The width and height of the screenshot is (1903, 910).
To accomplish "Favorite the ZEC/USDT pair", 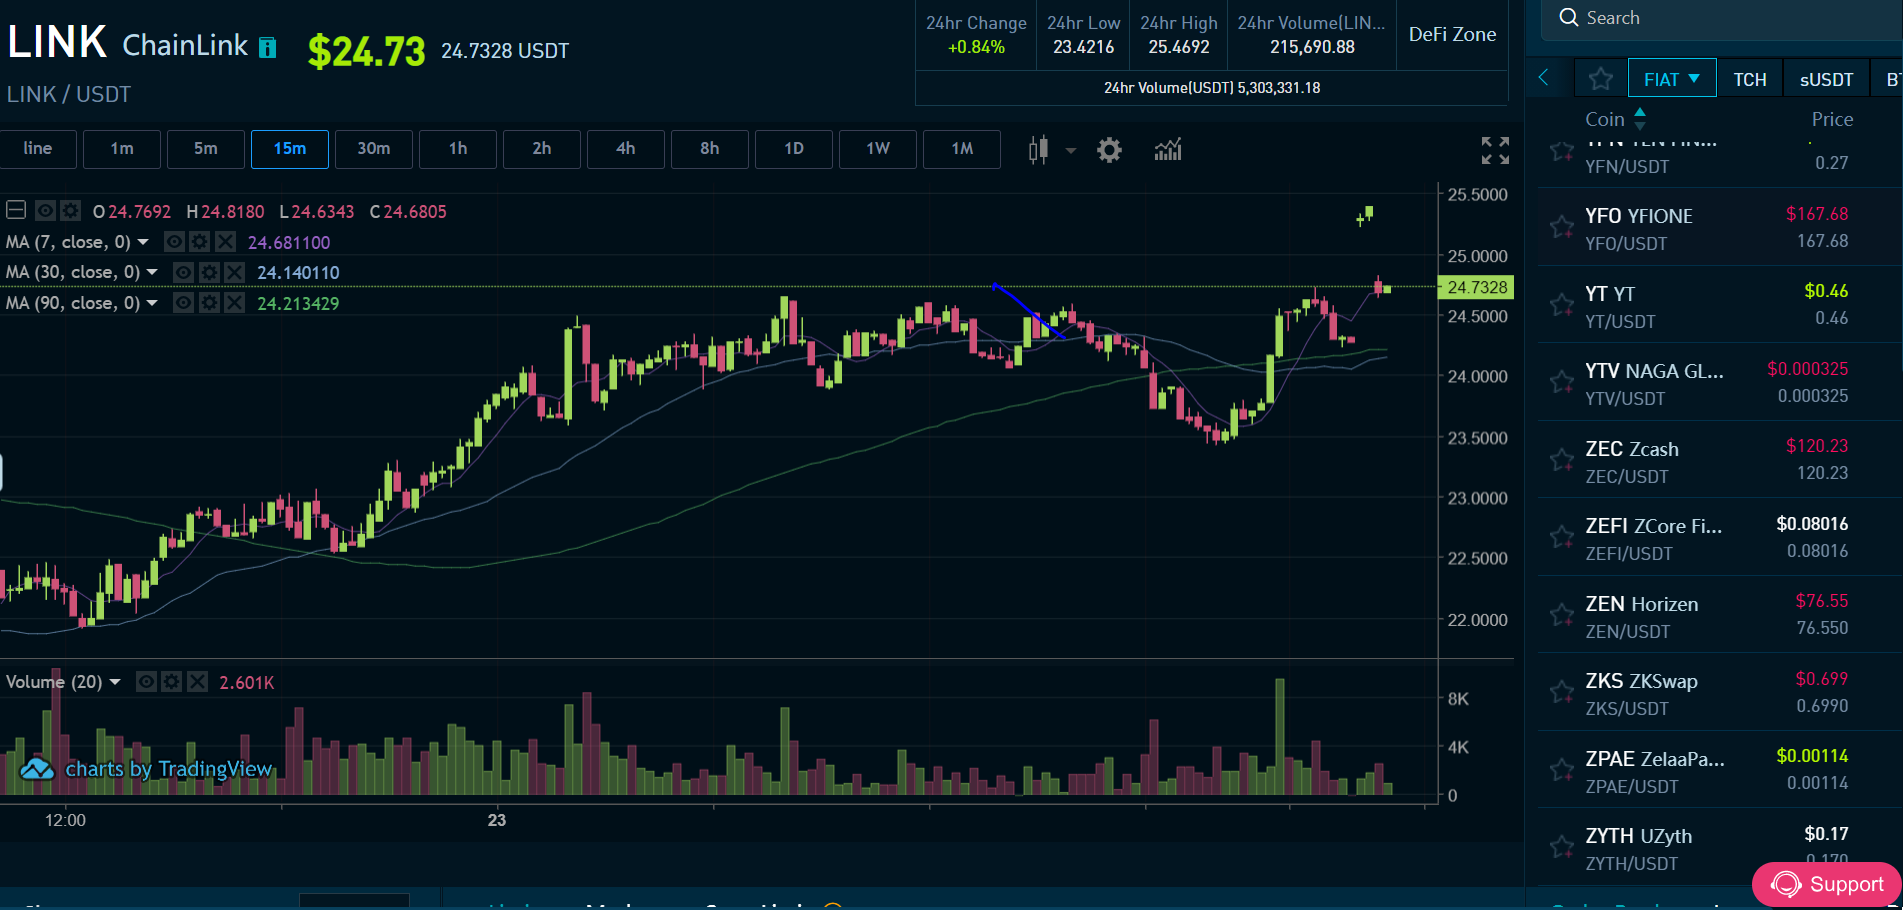I will [x=1561, y=460].
